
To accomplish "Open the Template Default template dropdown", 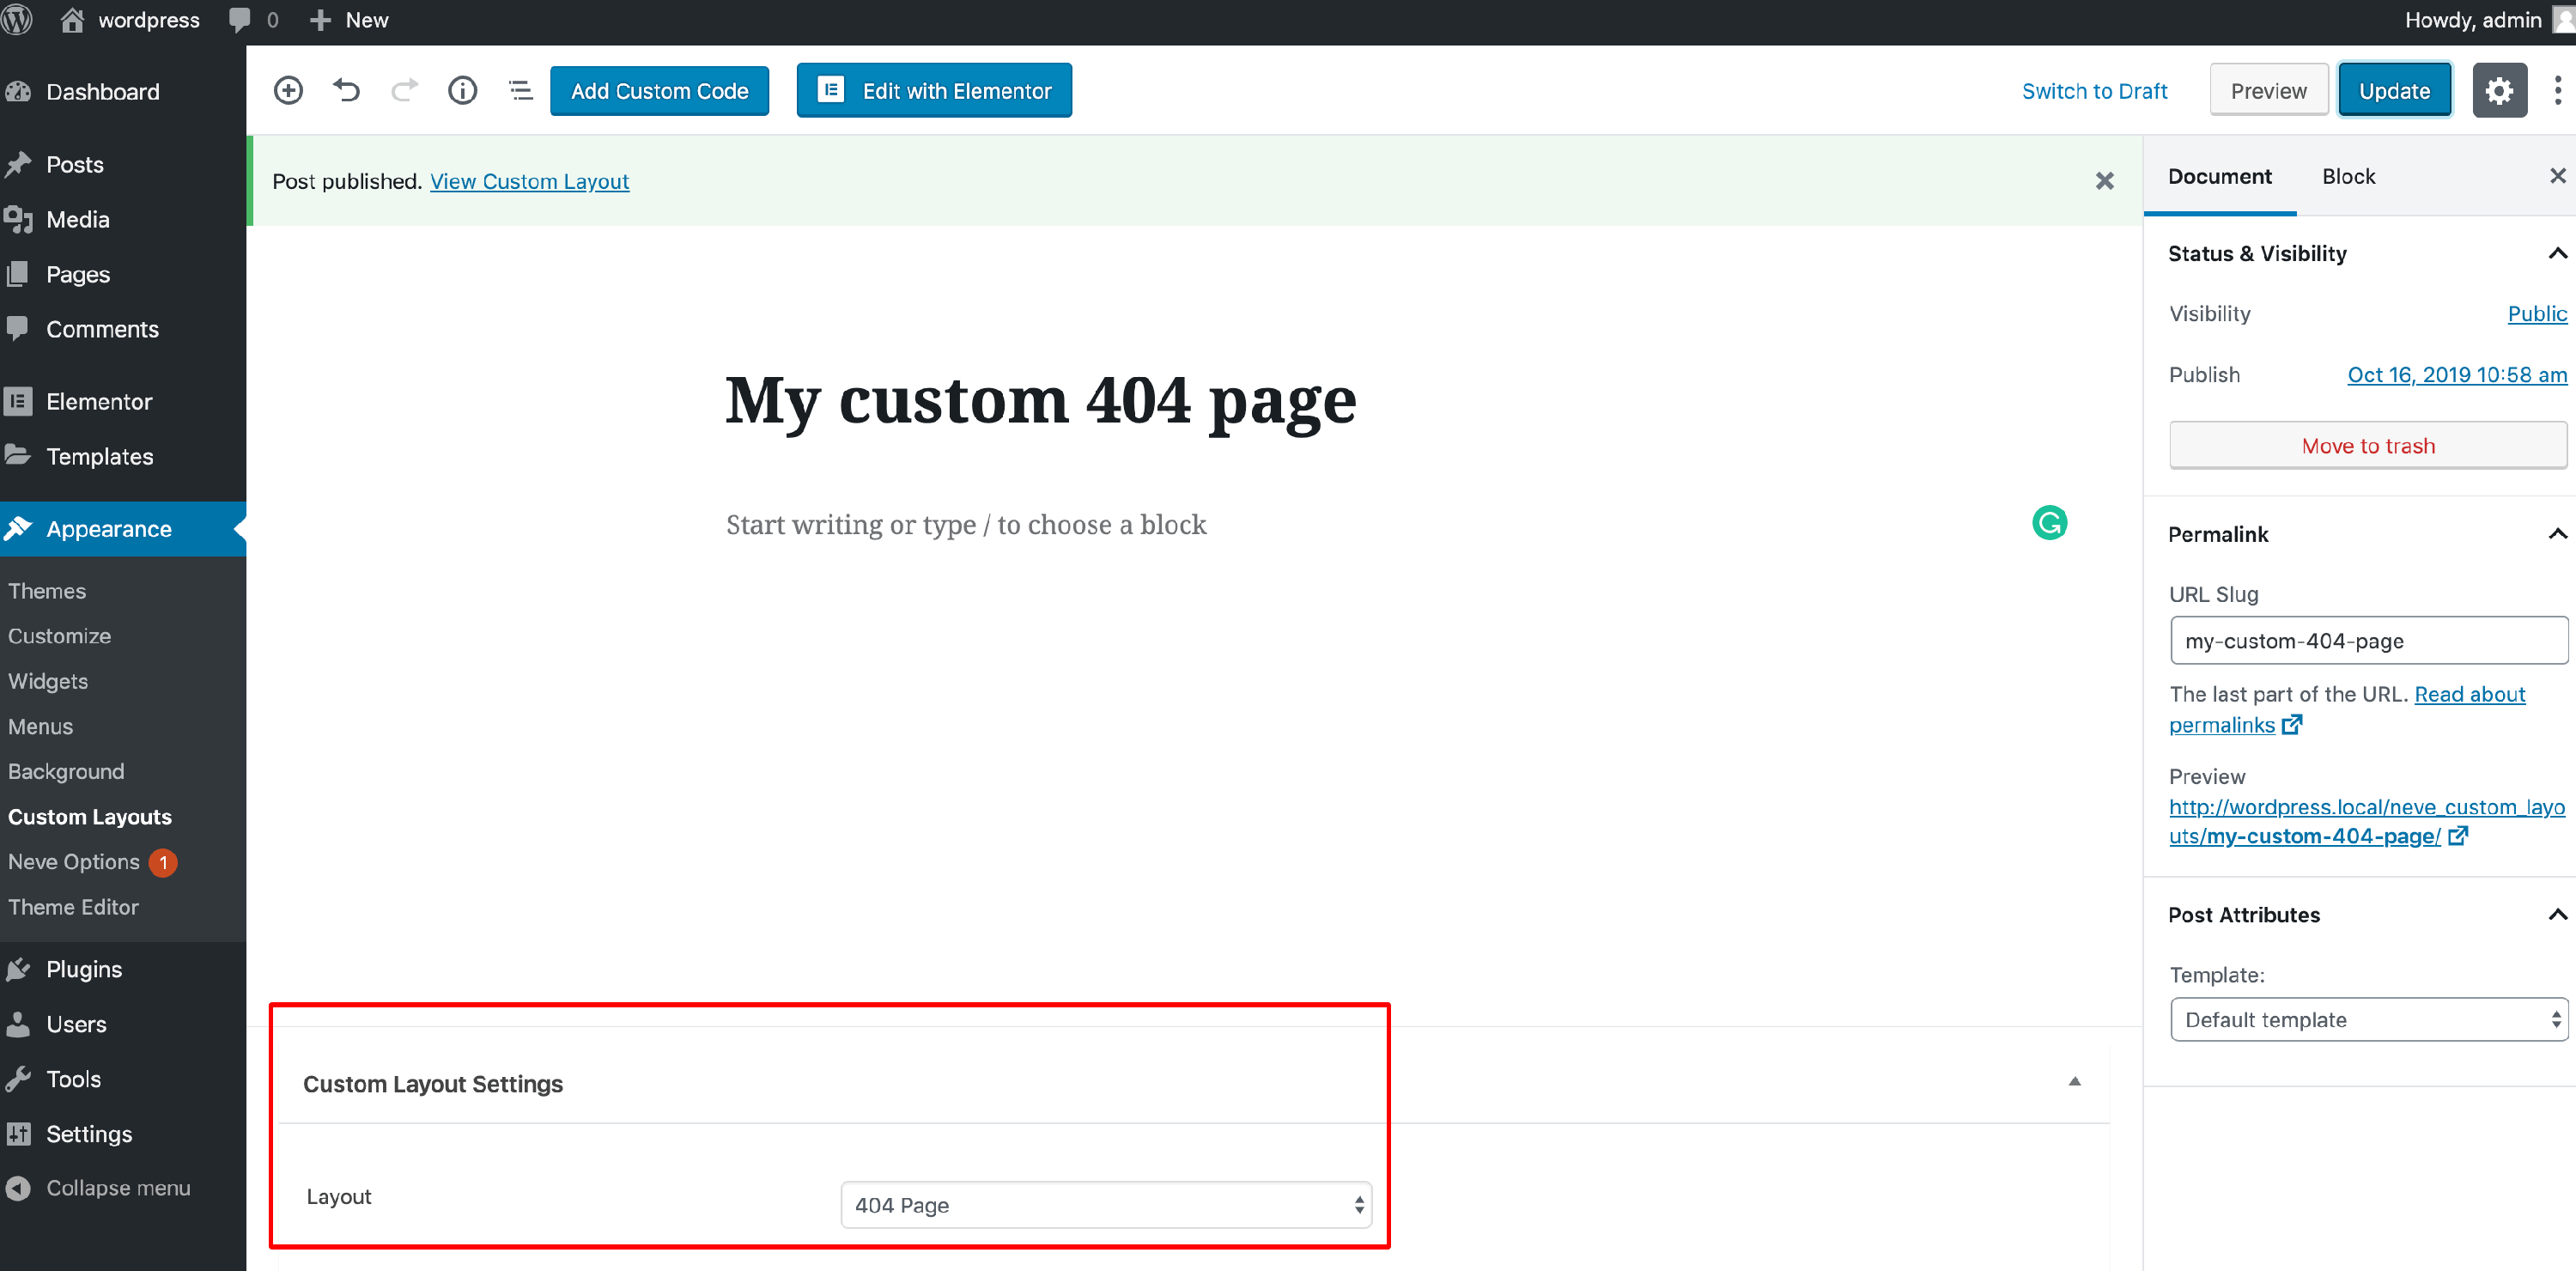I will tap(2367, 1020).
